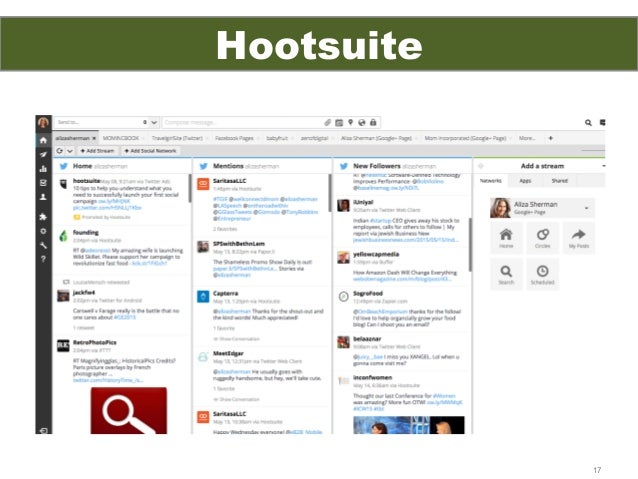638x479 pixels.
Task: Click the New Followers stream scrollbar
Action: [x=470, y=244]
